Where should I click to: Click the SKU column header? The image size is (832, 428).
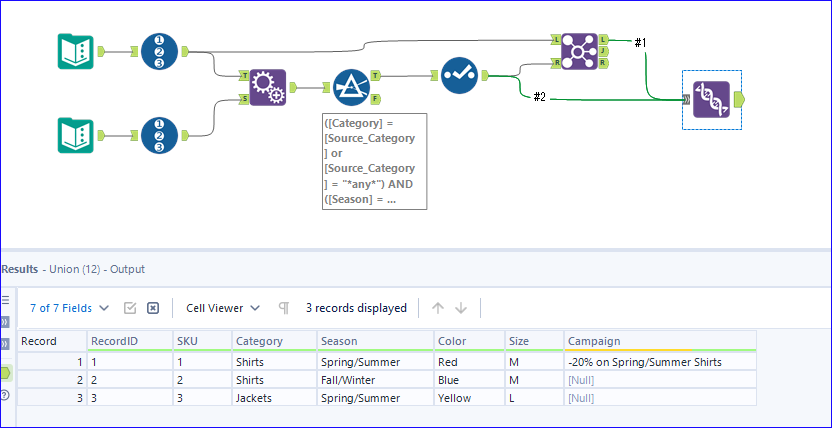[x=202, y=341]
